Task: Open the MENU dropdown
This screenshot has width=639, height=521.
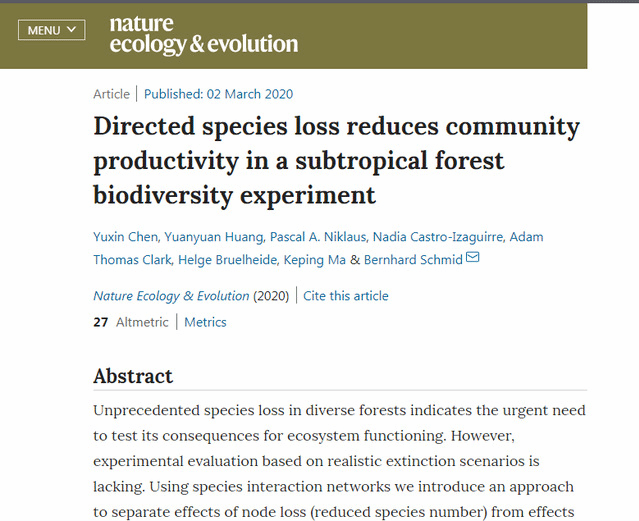Action: [x=52, y=30]
